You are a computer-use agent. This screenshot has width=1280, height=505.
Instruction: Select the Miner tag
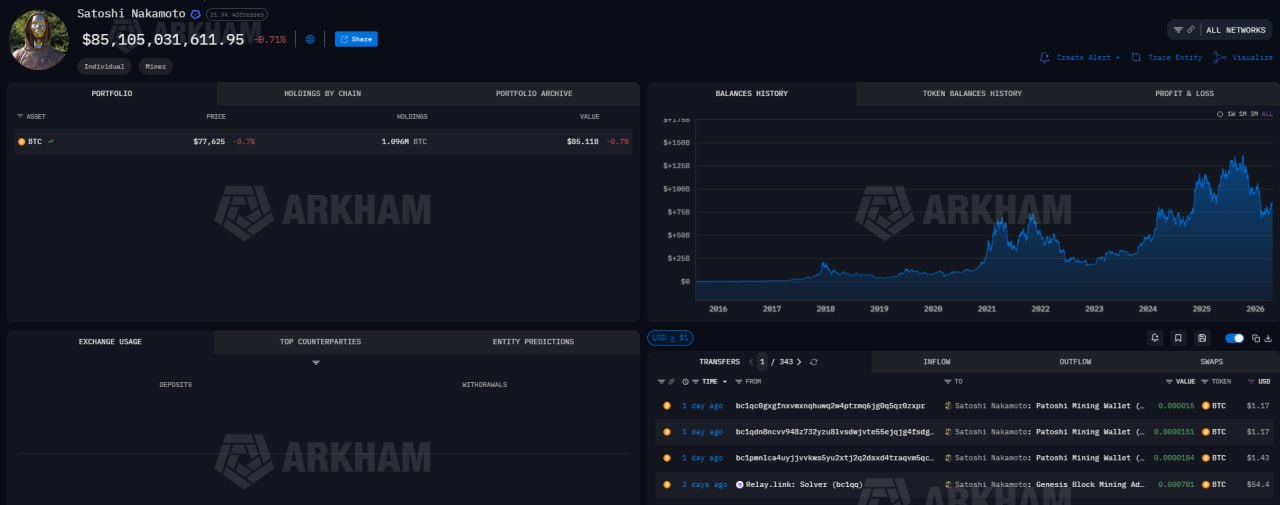click(155, 66)
